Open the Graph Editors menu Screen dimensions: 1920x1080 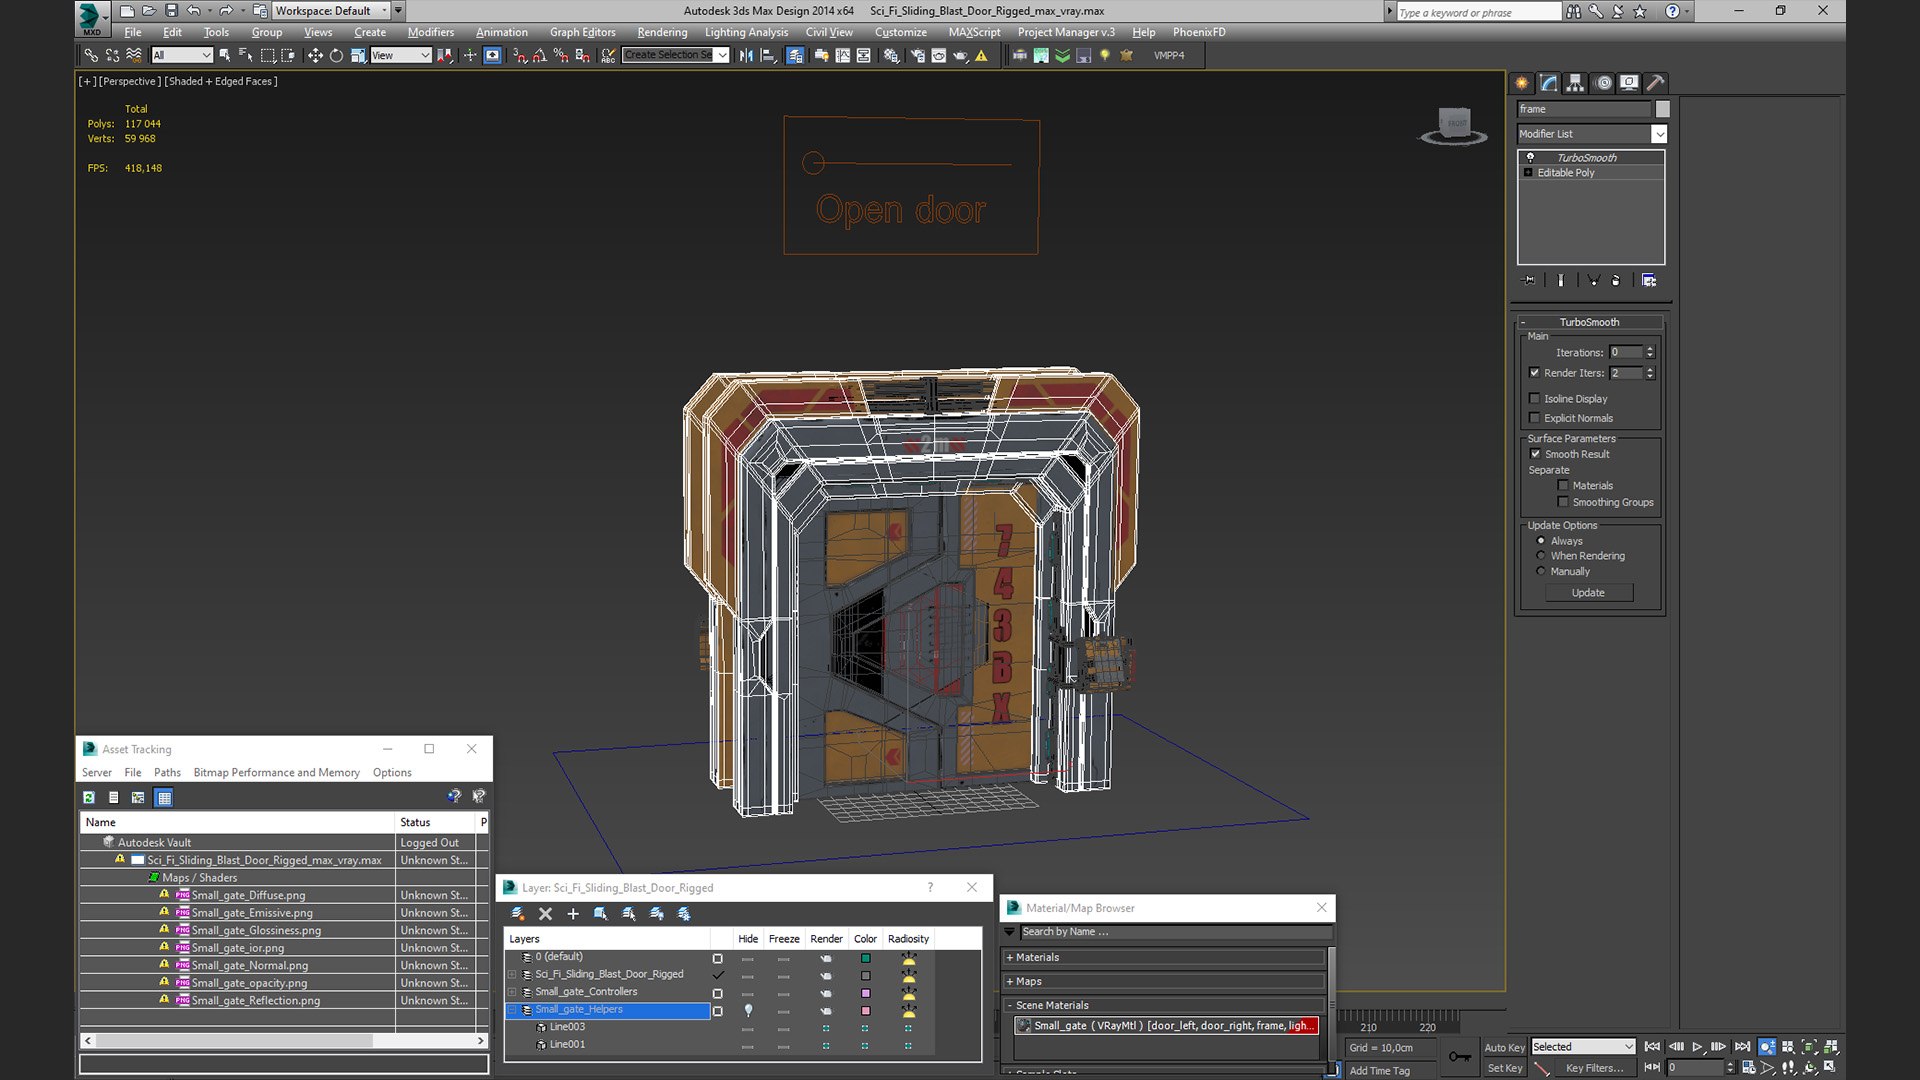(x=582, y=32)
